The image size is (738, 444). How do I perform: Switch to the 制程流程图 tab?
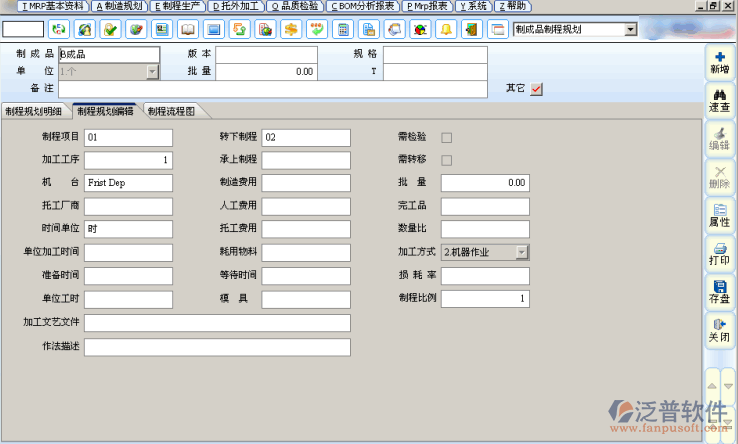(x=178, y=111)
